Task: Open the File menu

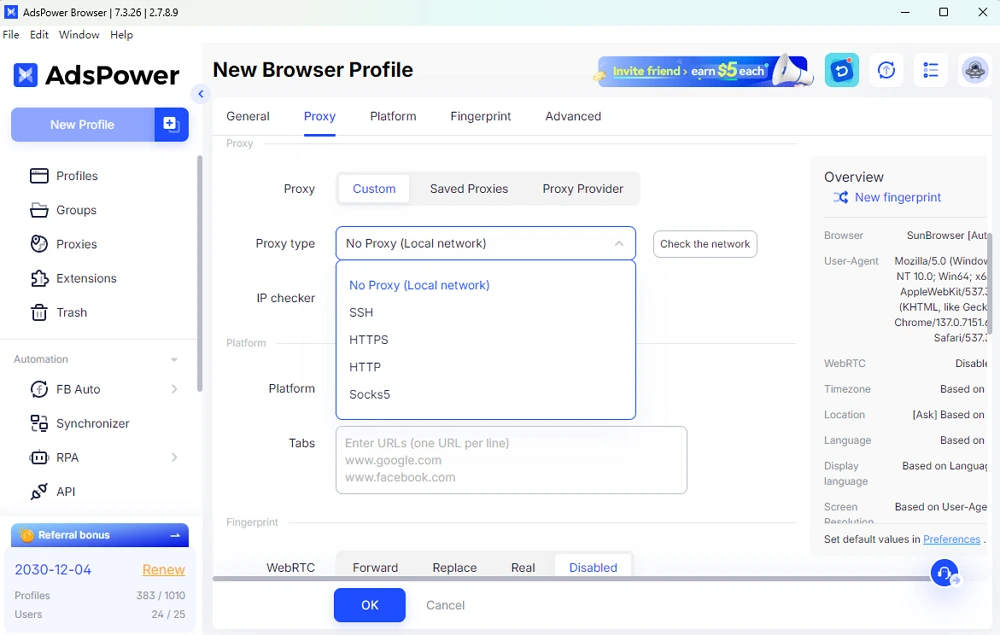Action: [11, 35]
